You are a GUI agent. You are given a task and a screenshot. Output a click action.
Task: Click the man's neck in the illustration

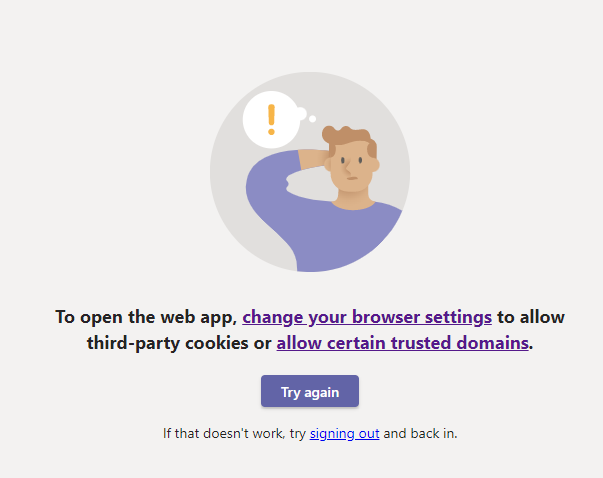(353, 200)
